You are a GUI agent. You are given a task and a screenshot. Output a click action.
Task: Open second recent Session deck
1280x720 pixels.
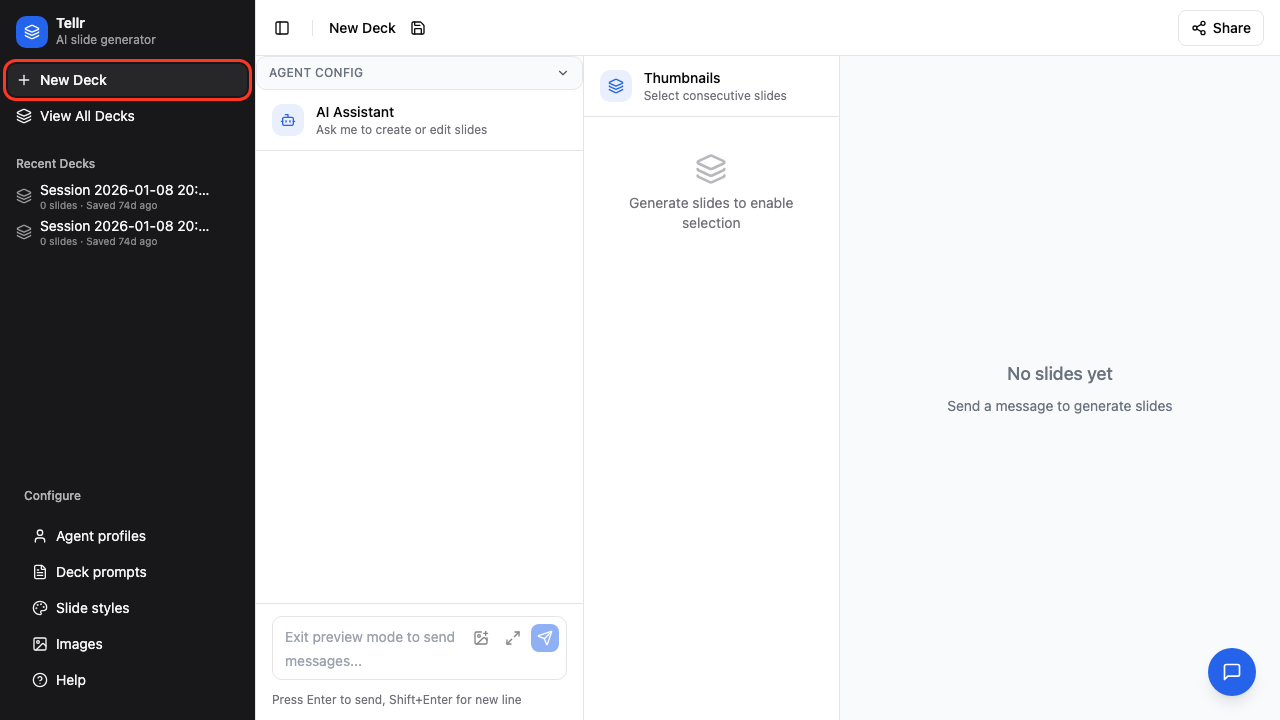tap(124, 232)
